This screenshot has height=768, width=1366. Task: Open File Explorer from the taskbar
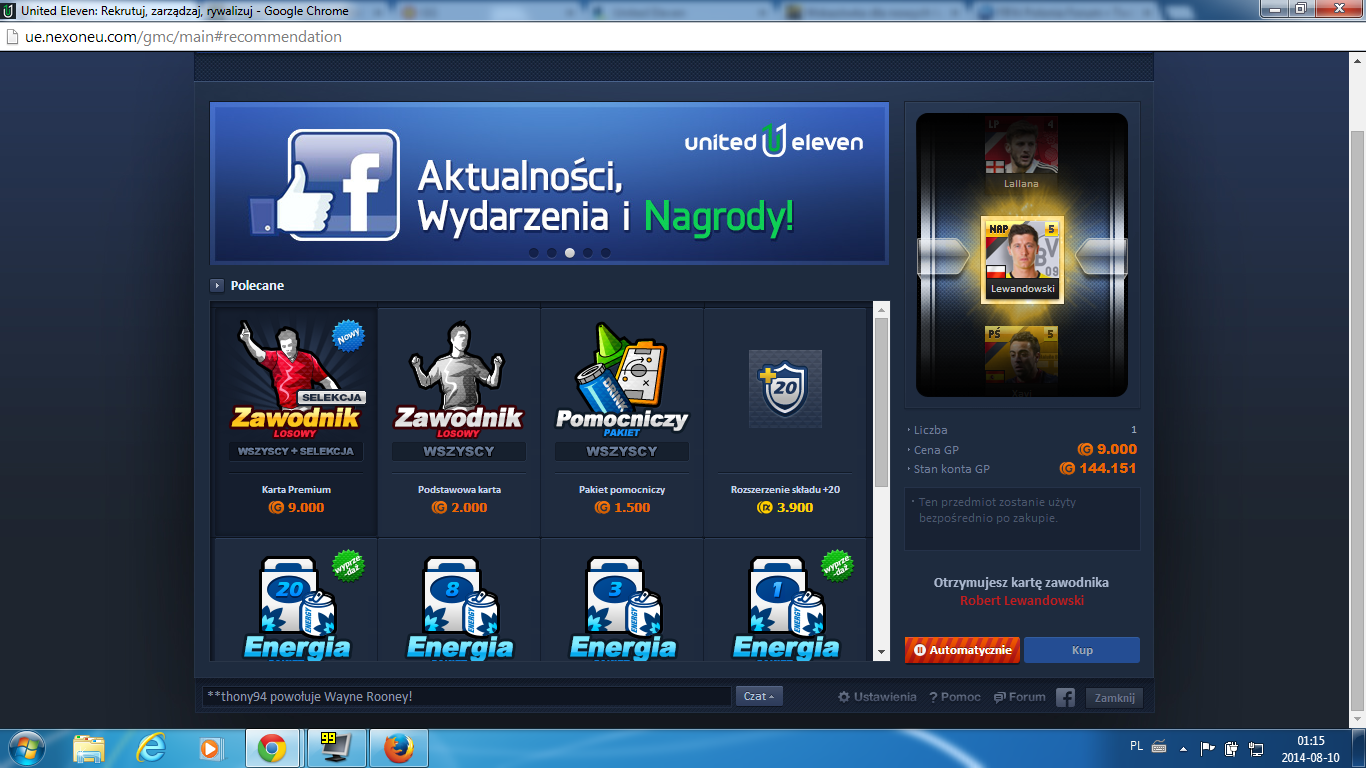click(x=89, y=748)
